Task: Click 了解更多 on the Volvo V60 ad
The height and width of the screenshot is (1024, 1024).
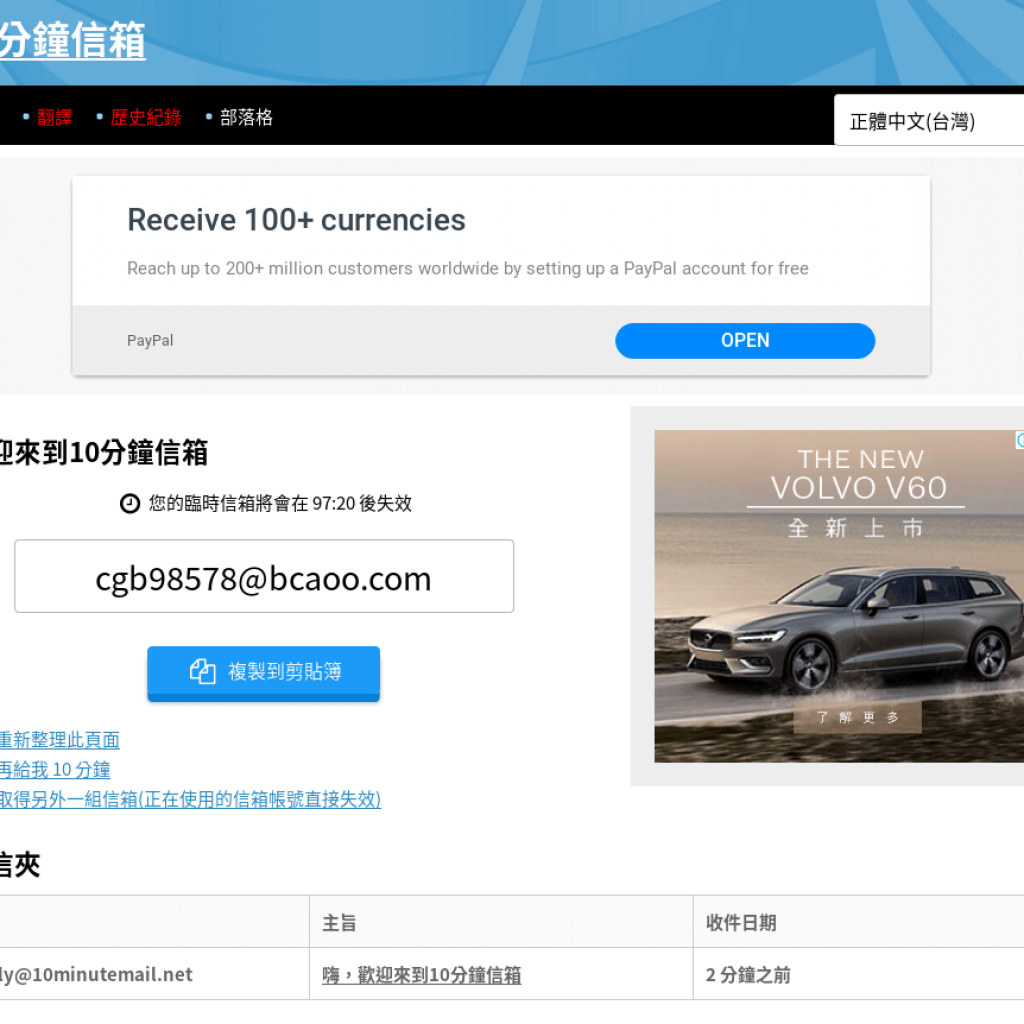Action: coord(857,716)
